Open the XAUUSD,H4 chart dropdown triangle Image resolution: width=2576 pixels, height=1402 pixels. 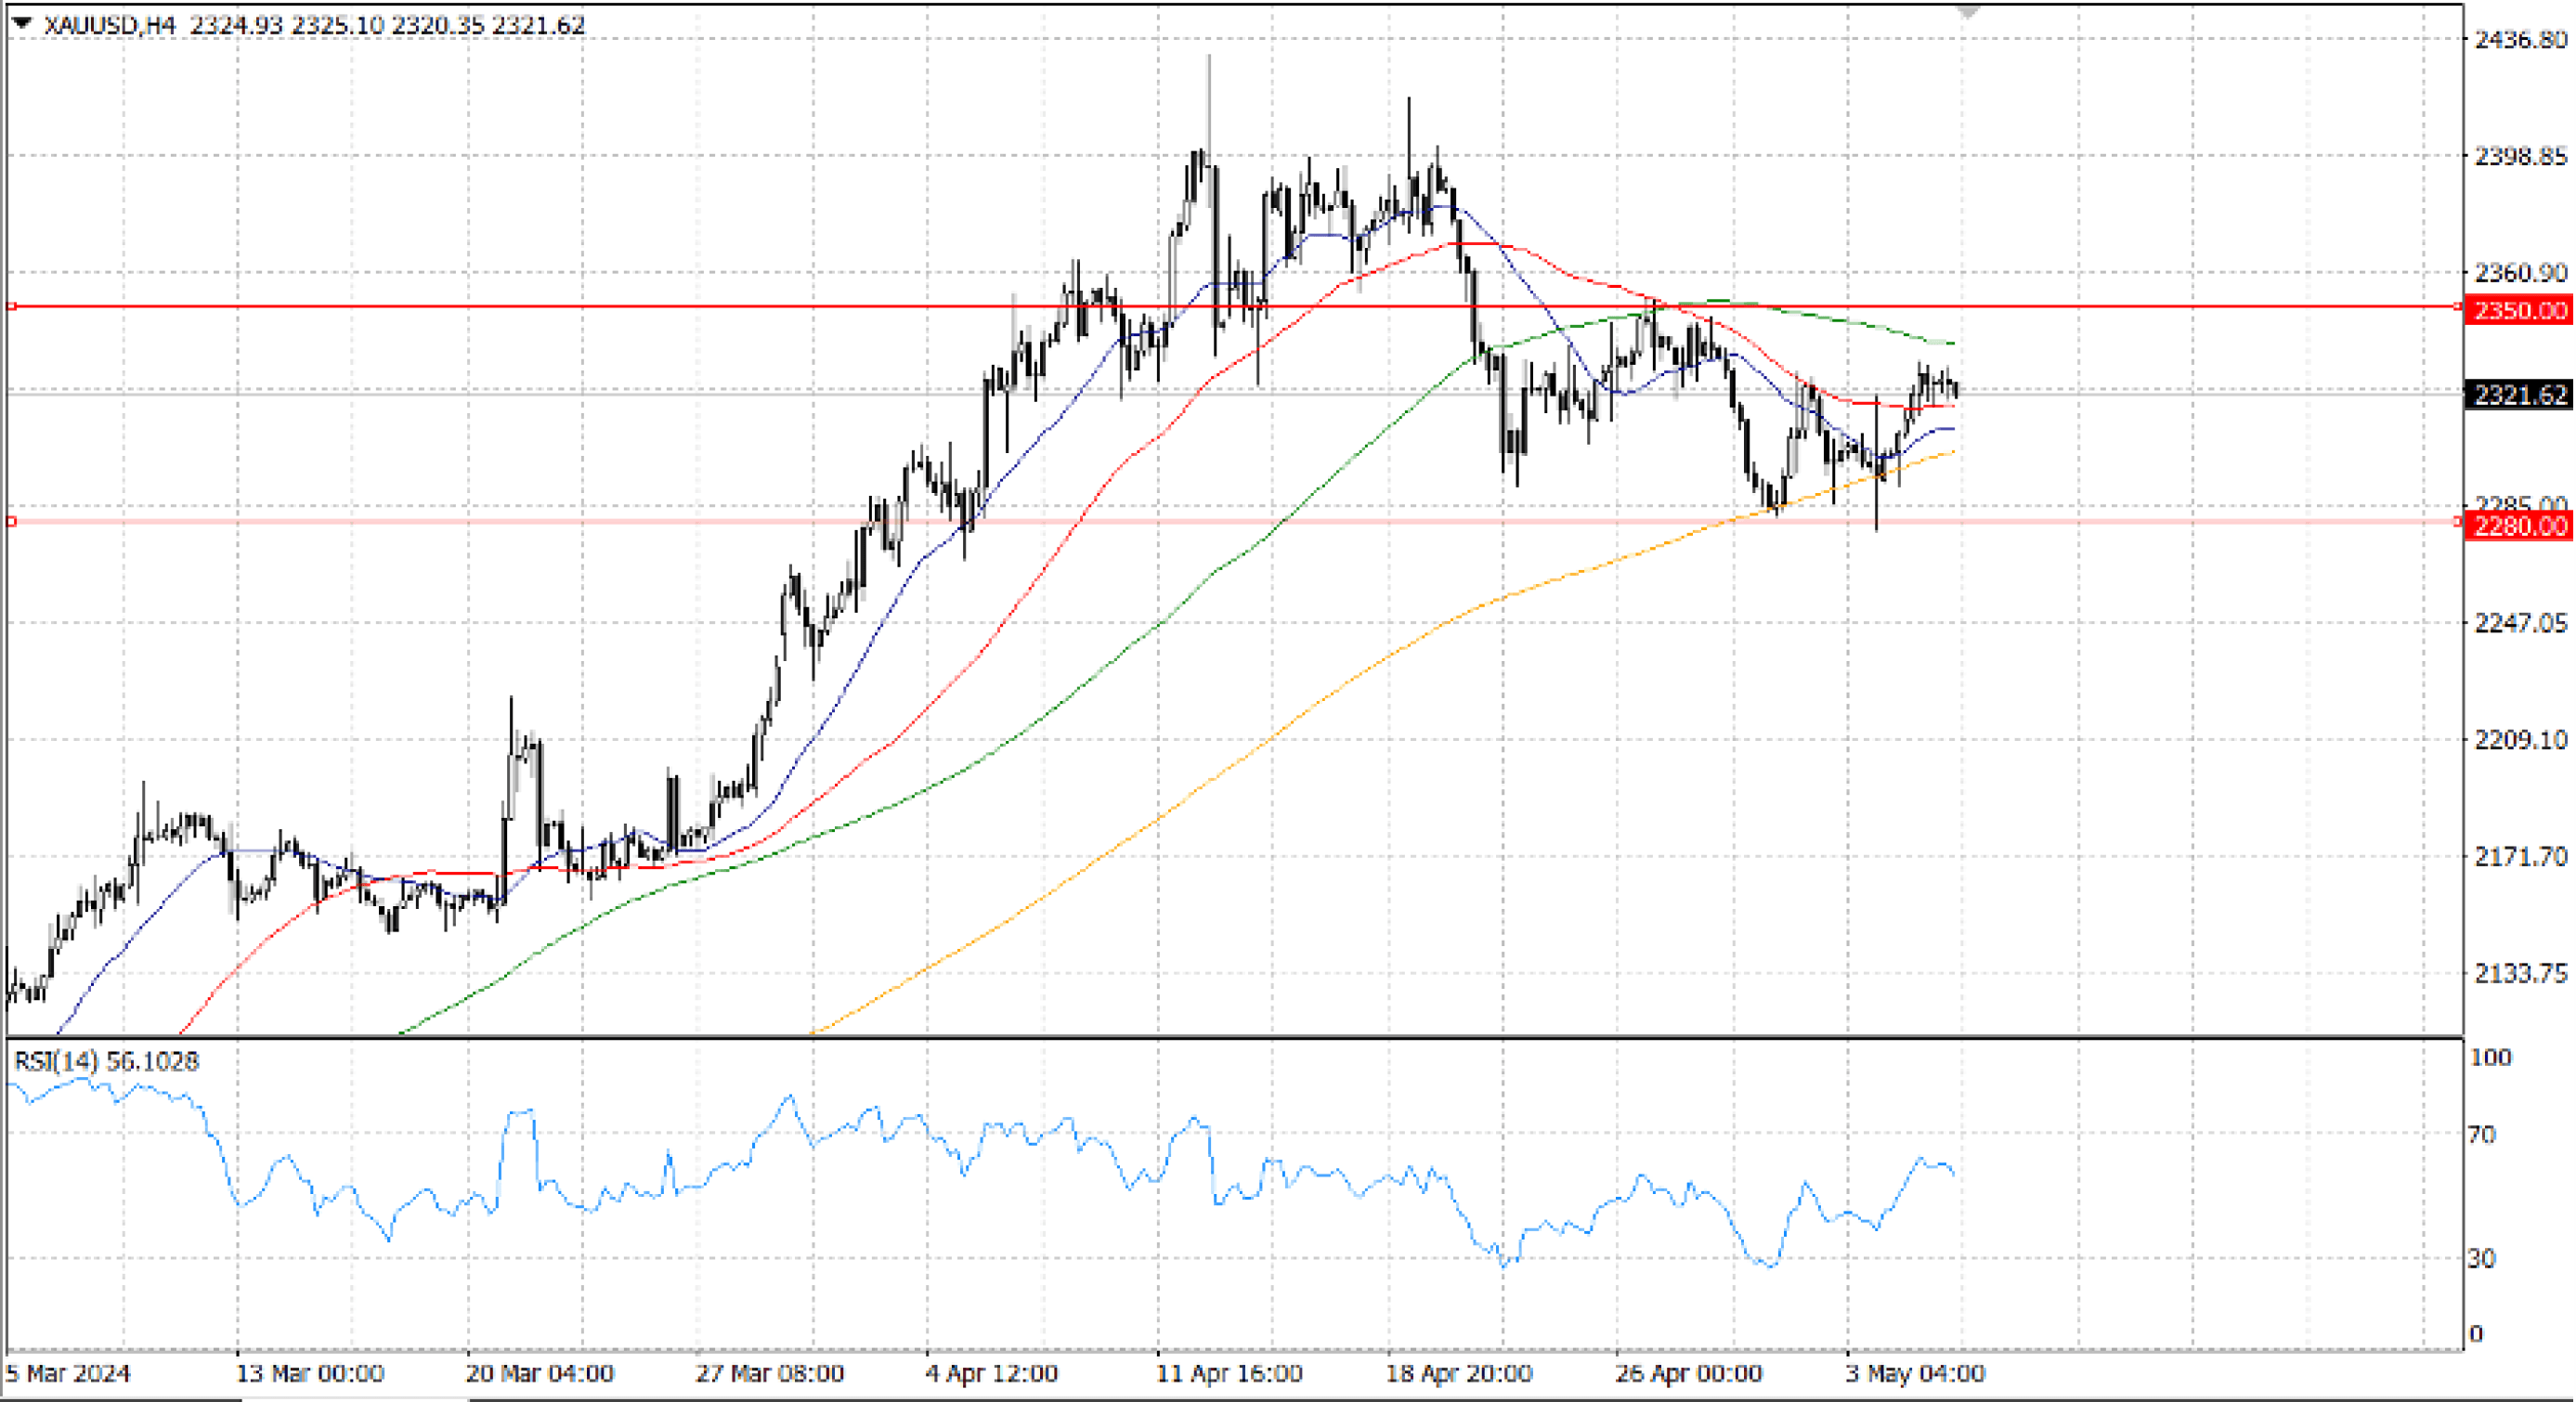(x=22, y=23)
